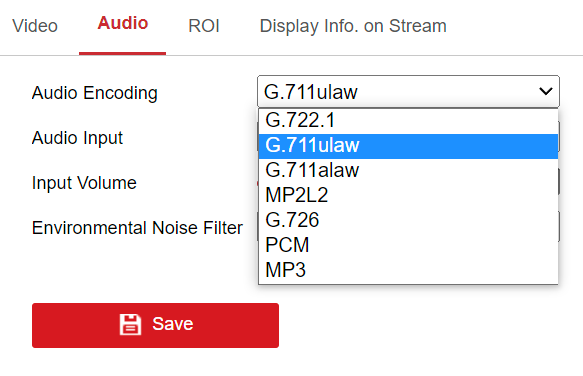Viewport: 583px width, 376px height.
Task: Open the ROI tab
Action: 204,26
